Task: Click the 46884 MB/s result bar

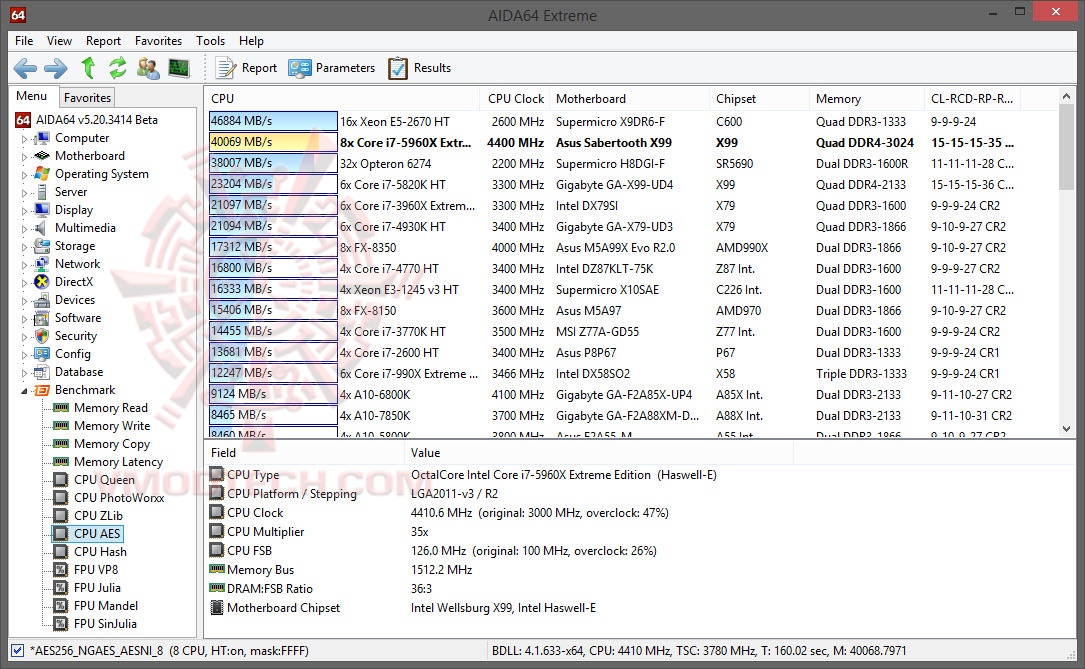Action: pos(273,121)
